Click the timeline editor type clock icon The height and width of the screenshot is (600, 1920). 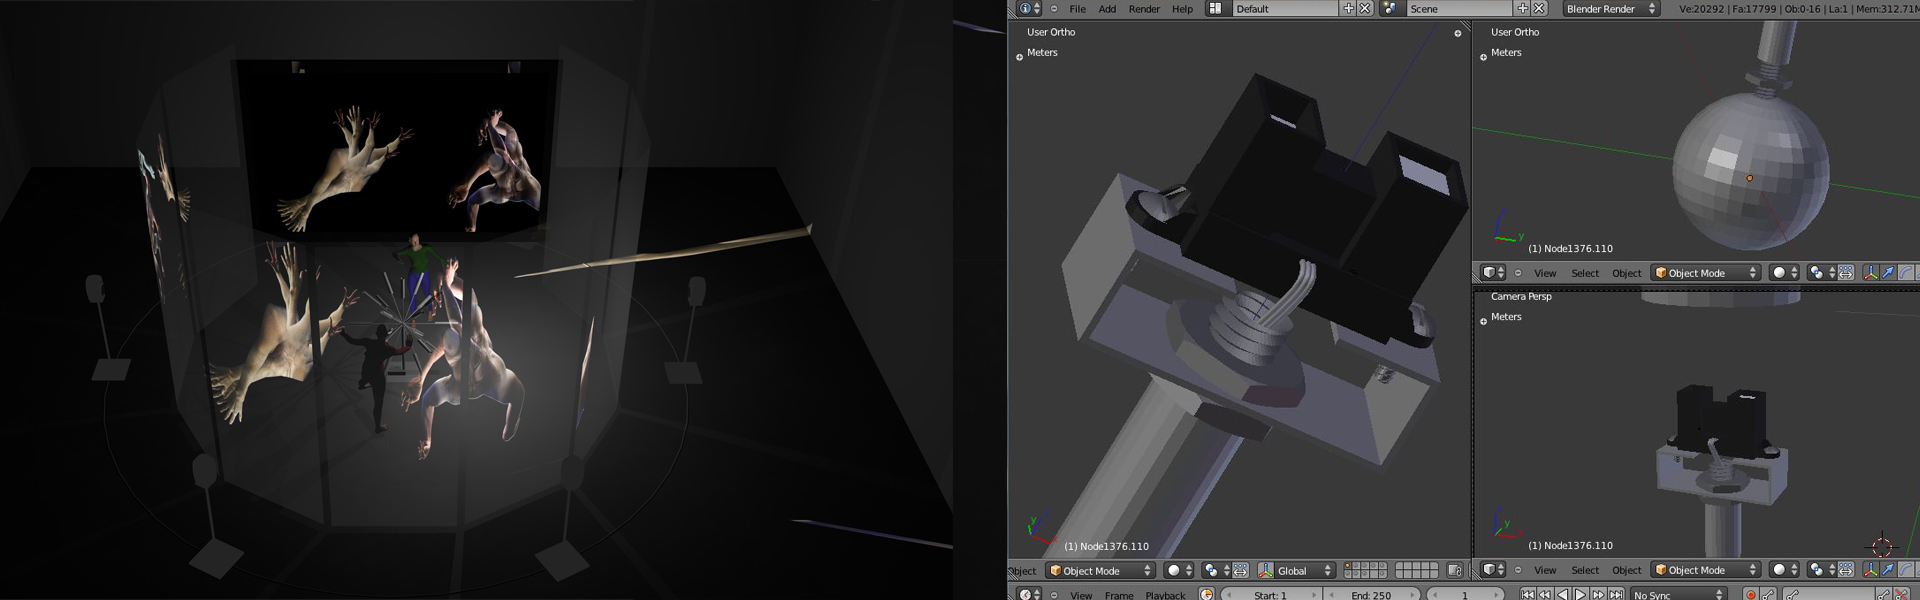pos(1025,595)
